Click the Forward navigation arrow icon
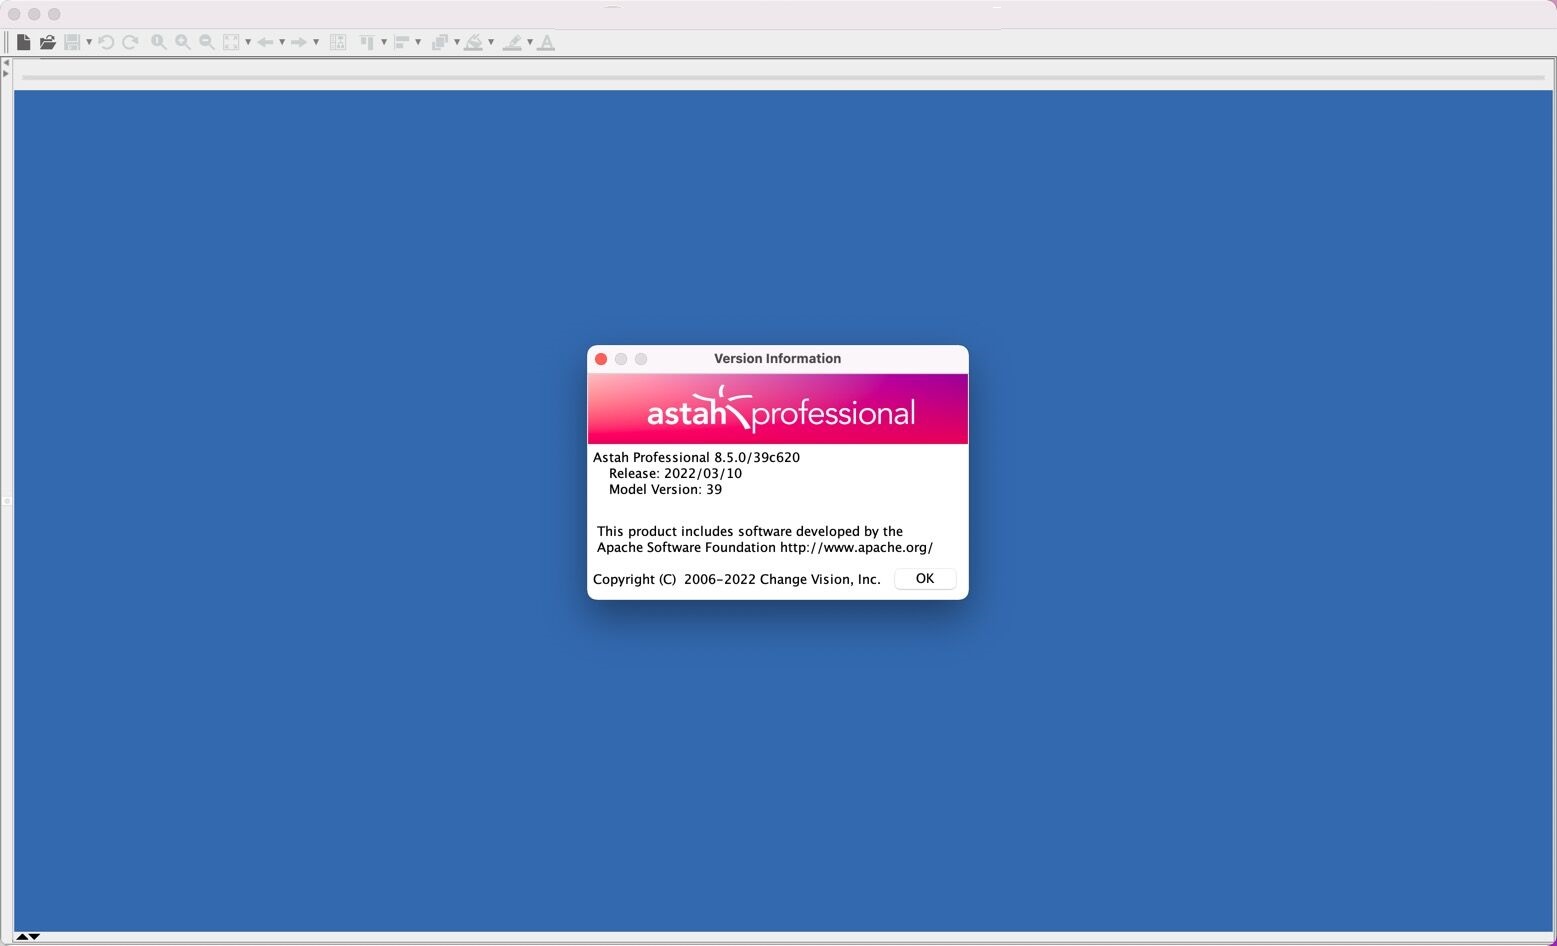 [299, 42]
